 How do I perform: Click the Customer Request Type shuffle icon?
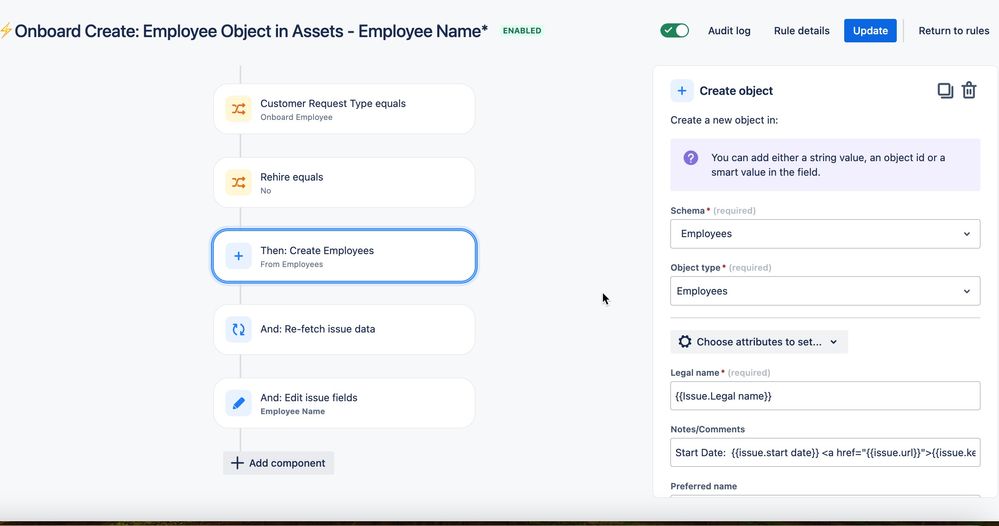(x=238, y=109)
